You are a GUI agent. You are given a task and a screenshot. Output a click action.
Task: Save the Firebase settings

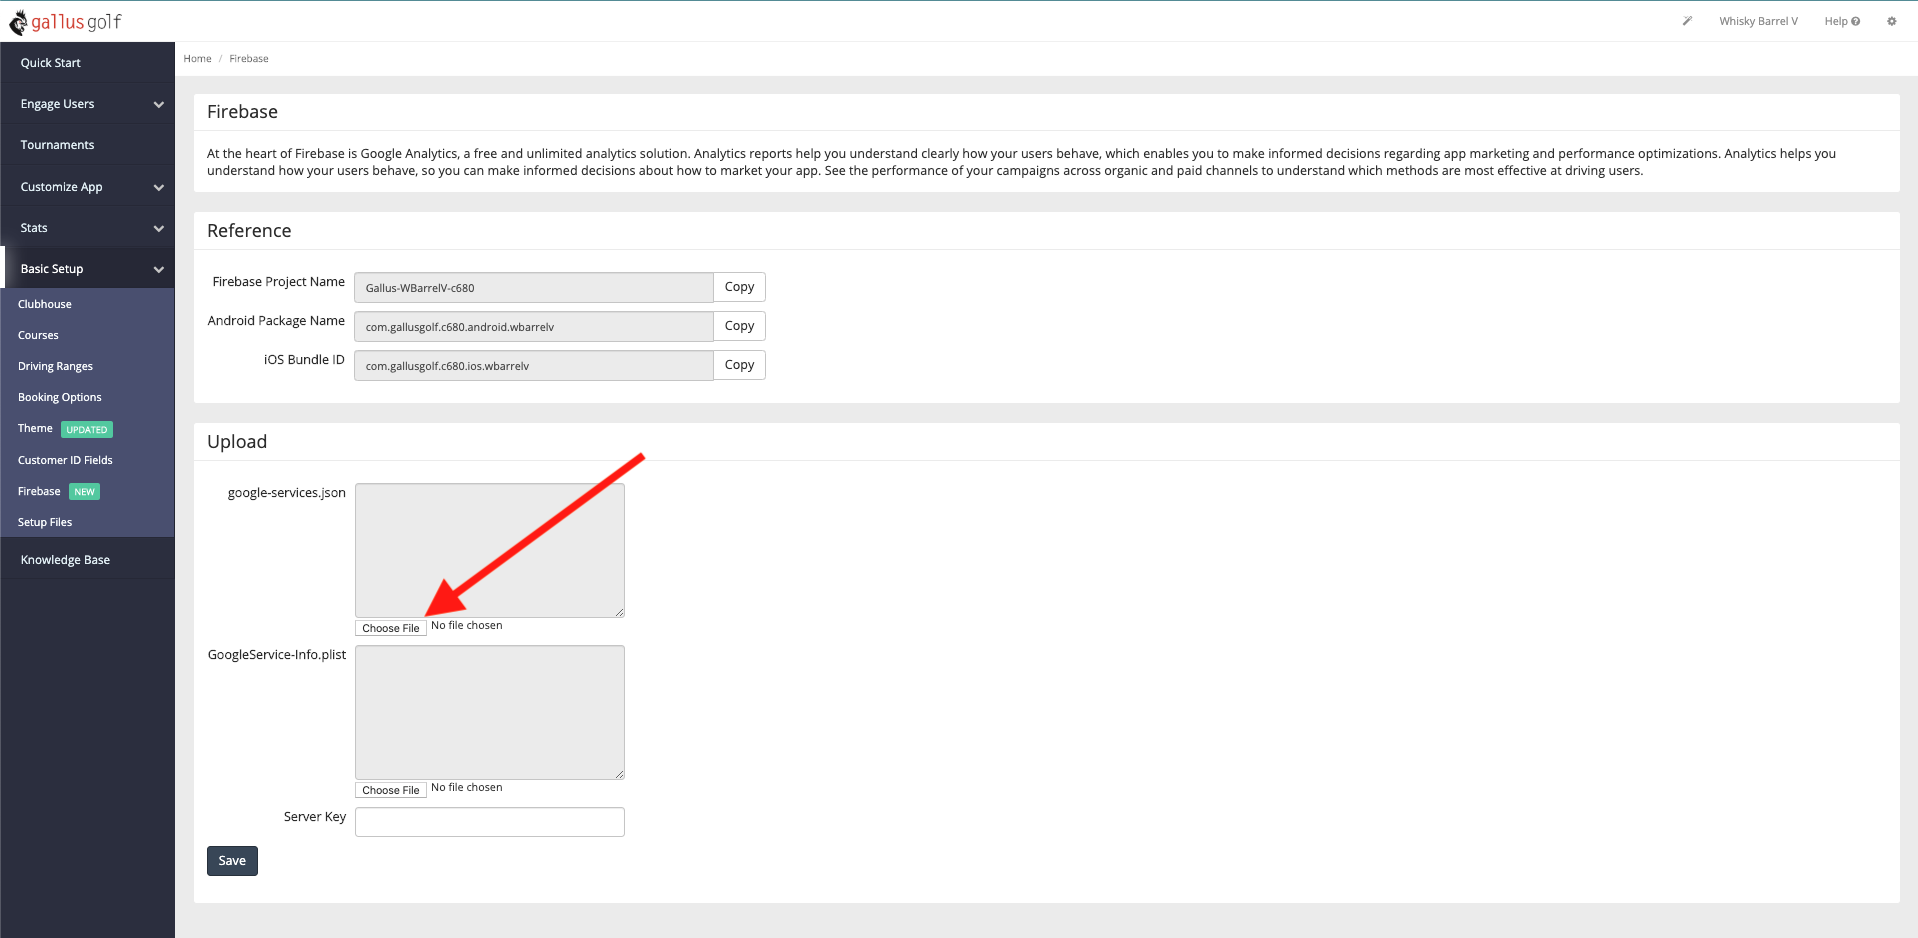(x=232, y=861)
